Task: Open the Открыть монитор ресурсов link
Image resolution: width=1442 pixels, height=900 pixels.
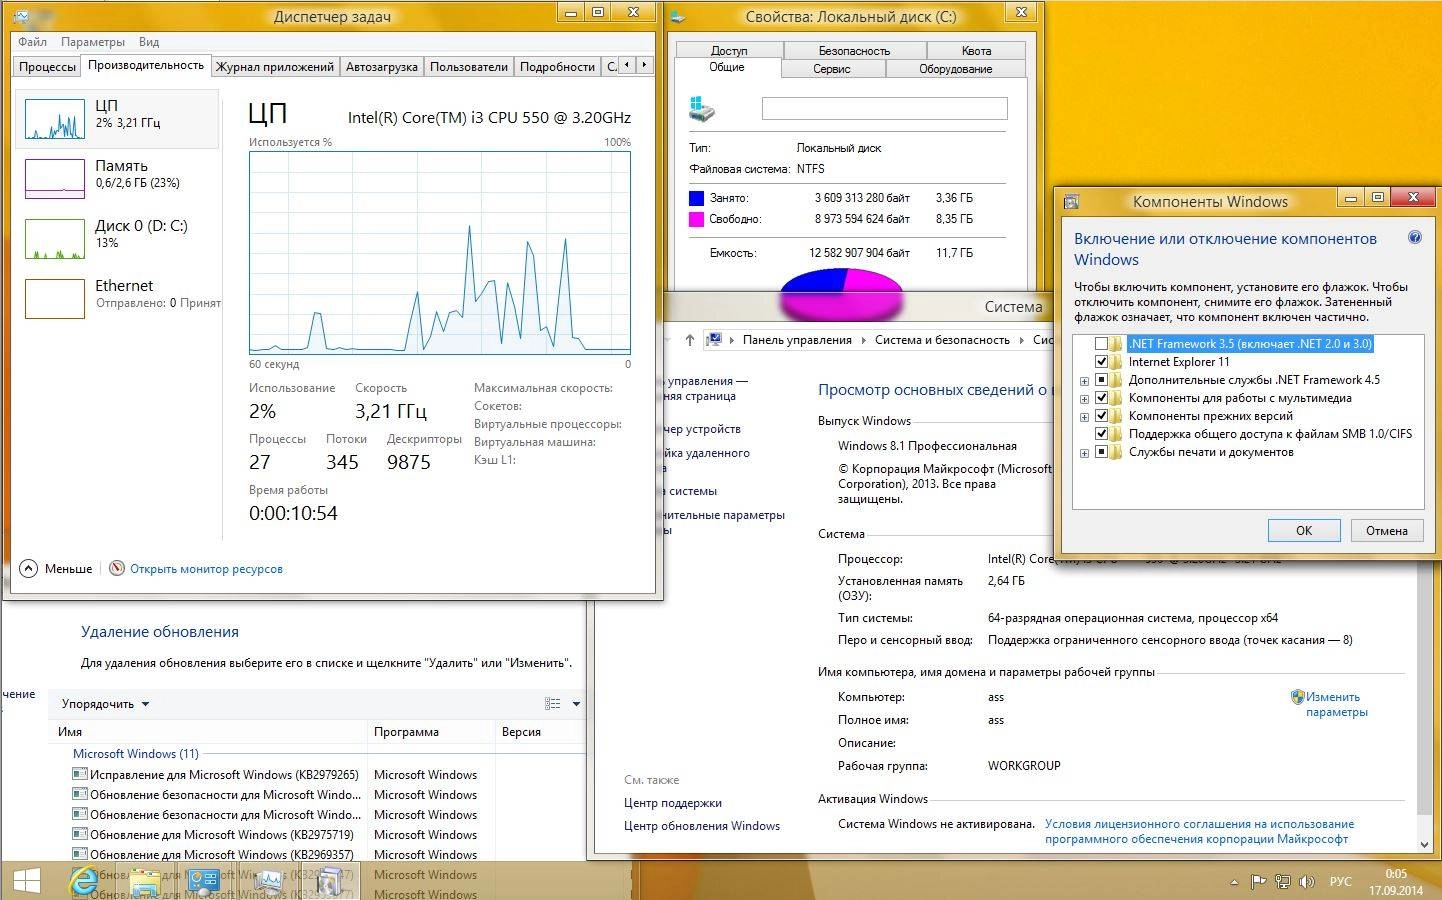Action: tap(206, 569)
